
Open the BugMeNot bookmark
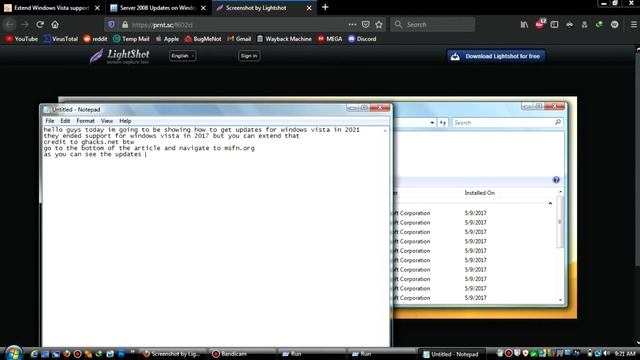click(x=203, y=39)
